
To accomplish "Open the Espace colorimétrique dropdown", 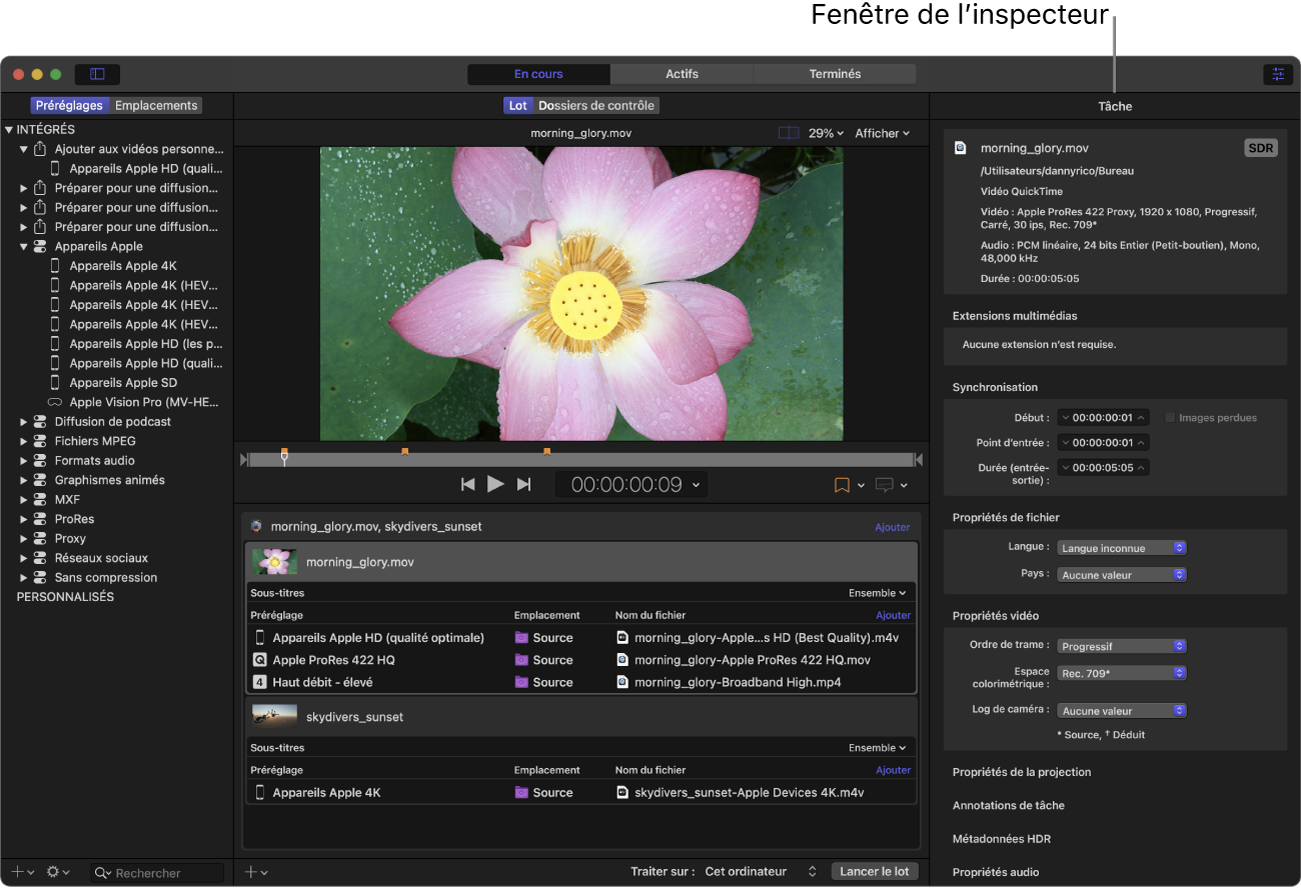I will [x=1122, y=673].
